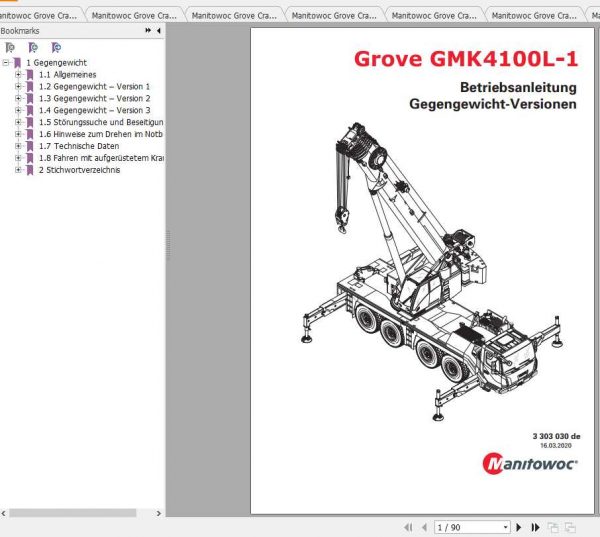
Task: Click the Gegengewicht-Versionen subtitle on page
Action: click(x=493, y=104)
